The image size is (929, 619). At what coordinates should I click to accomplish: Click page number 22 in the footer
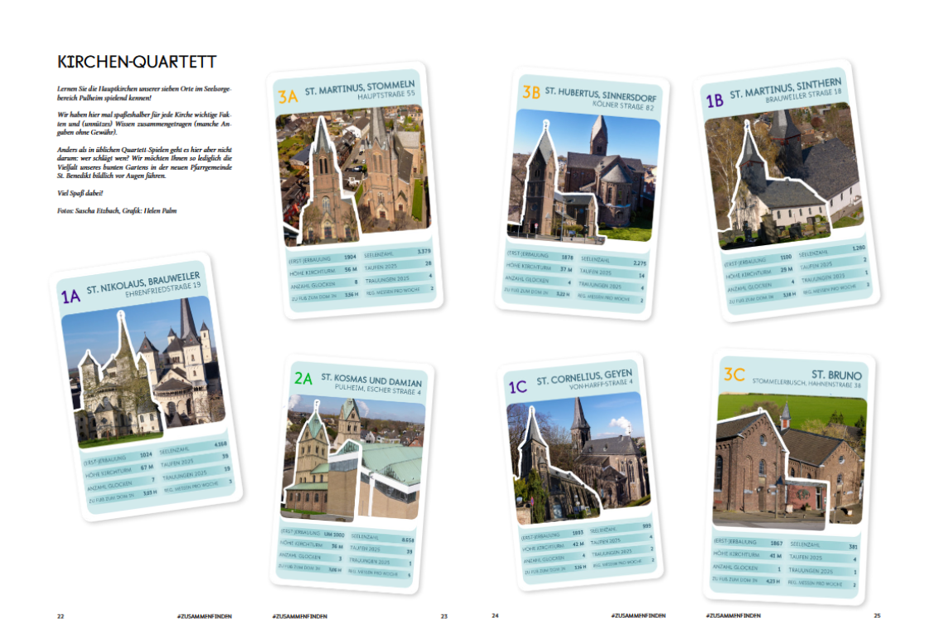60,616
